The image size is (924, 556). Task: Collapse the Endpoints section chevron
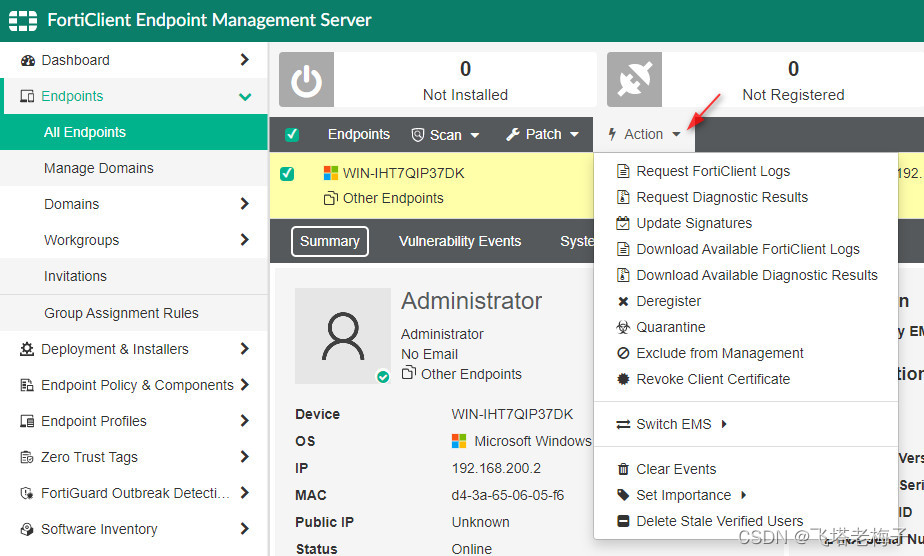[x=245, y=97]
